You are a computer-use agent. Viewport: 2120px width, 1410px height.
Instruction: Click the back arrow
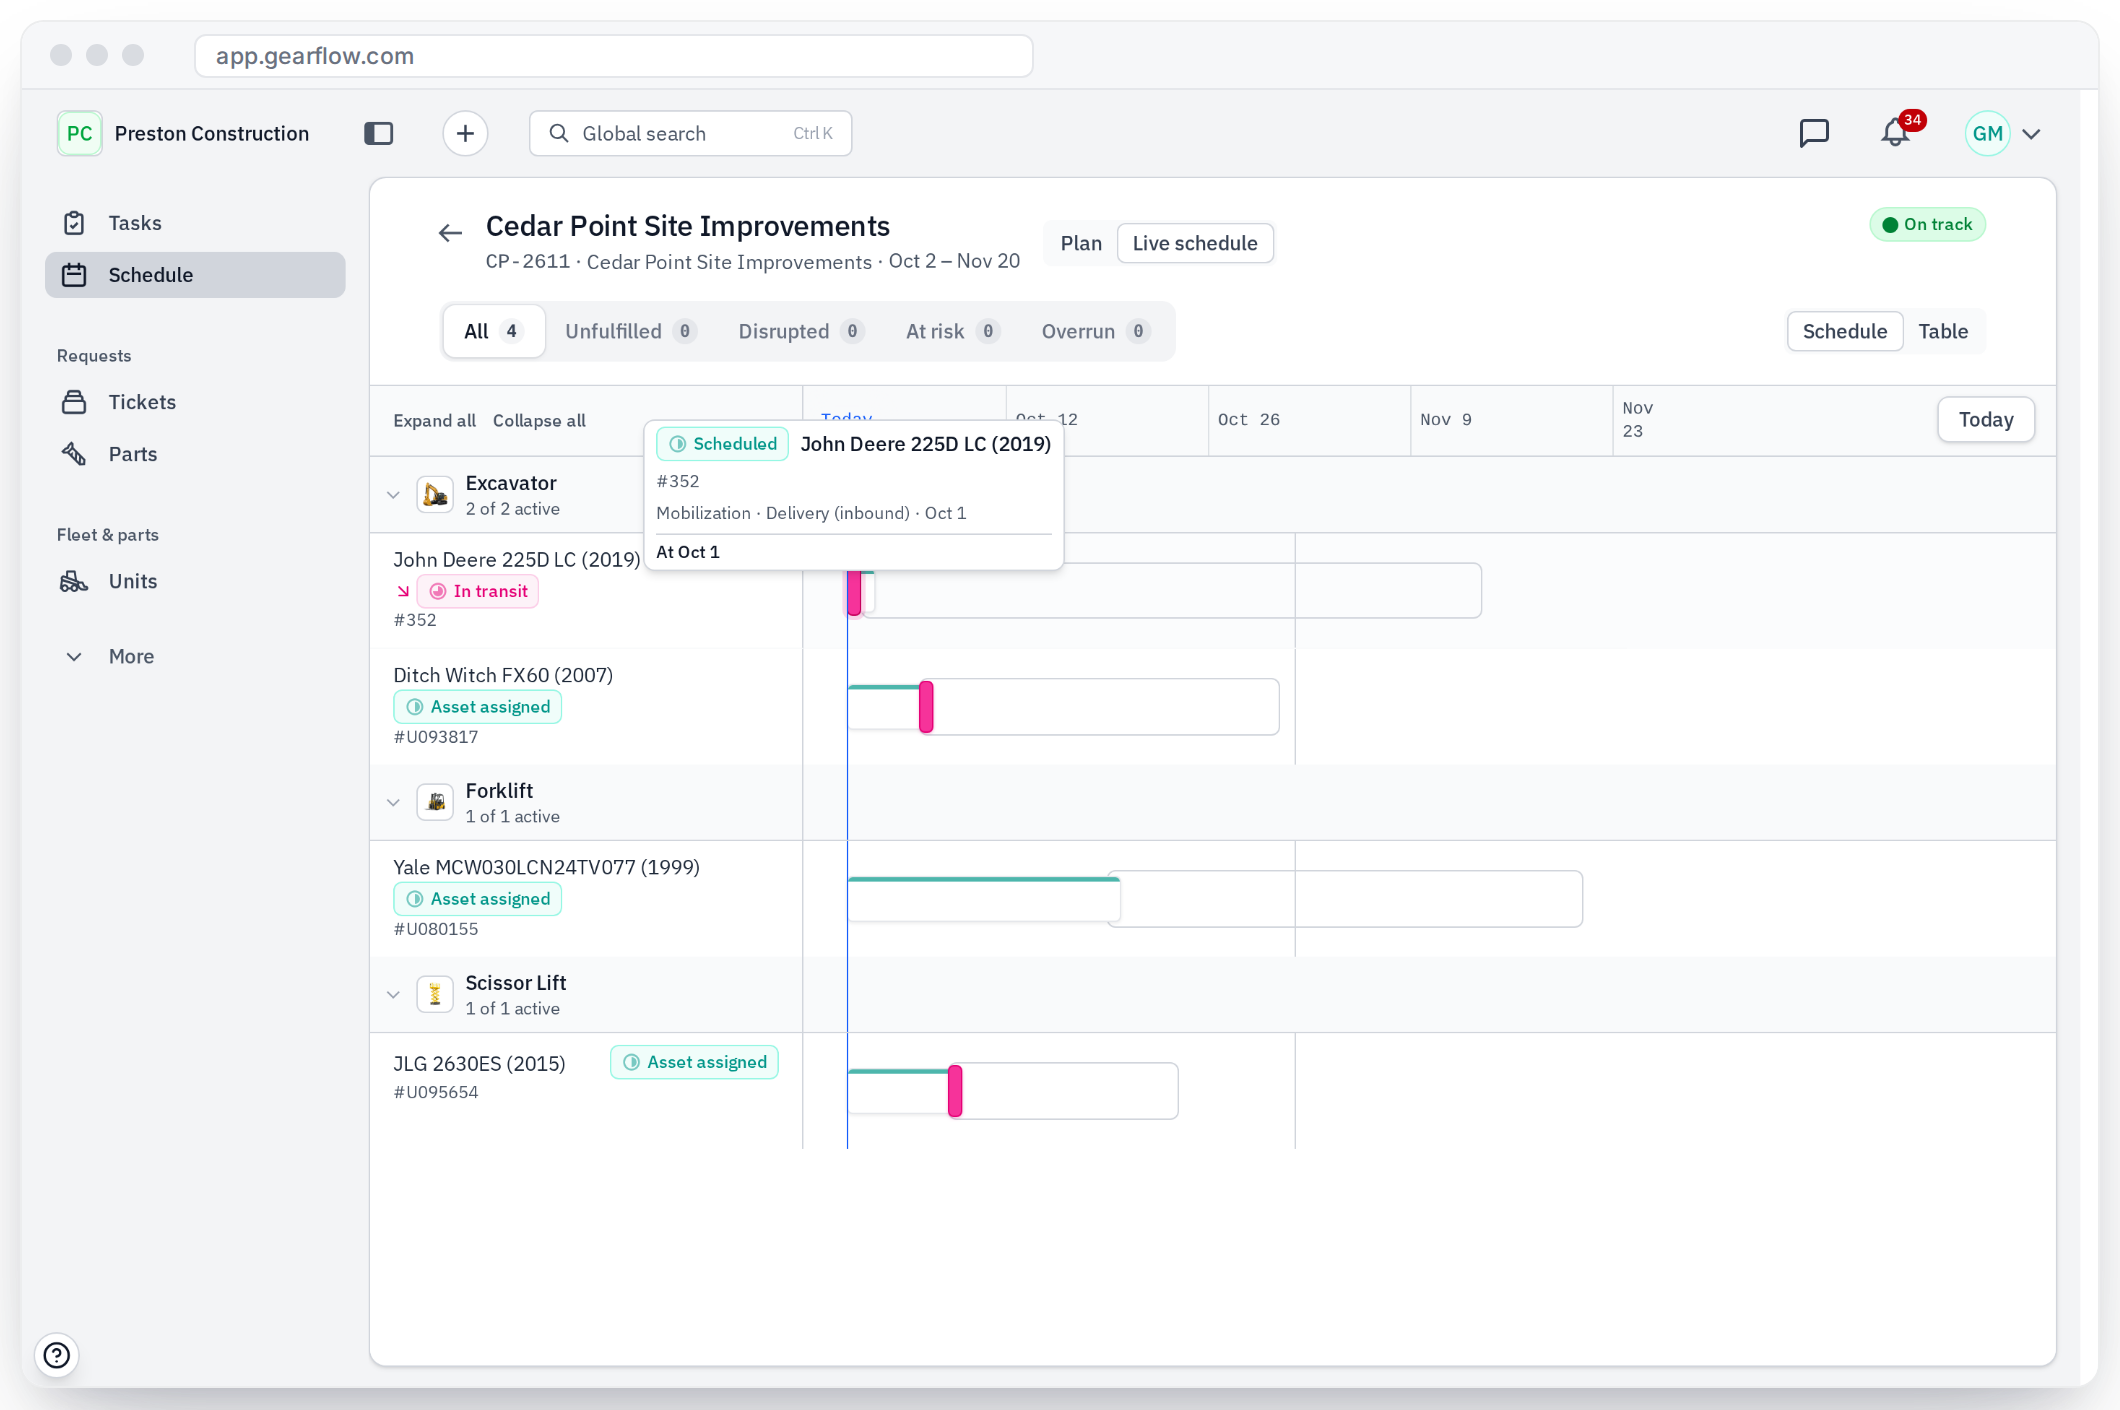click(x=450, y=233)
